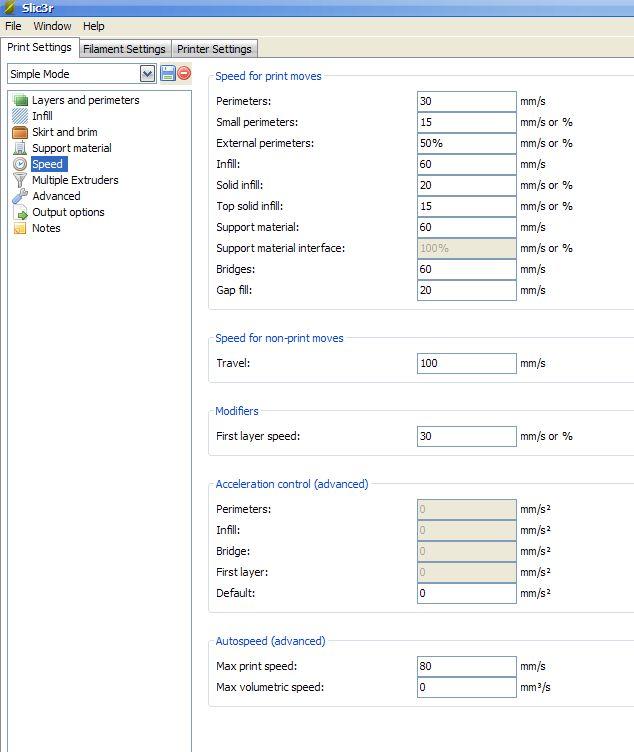Select Skirt and brim section
This screenshot has height=752, width=634.
pyautogui.click(x=65, y=132)
